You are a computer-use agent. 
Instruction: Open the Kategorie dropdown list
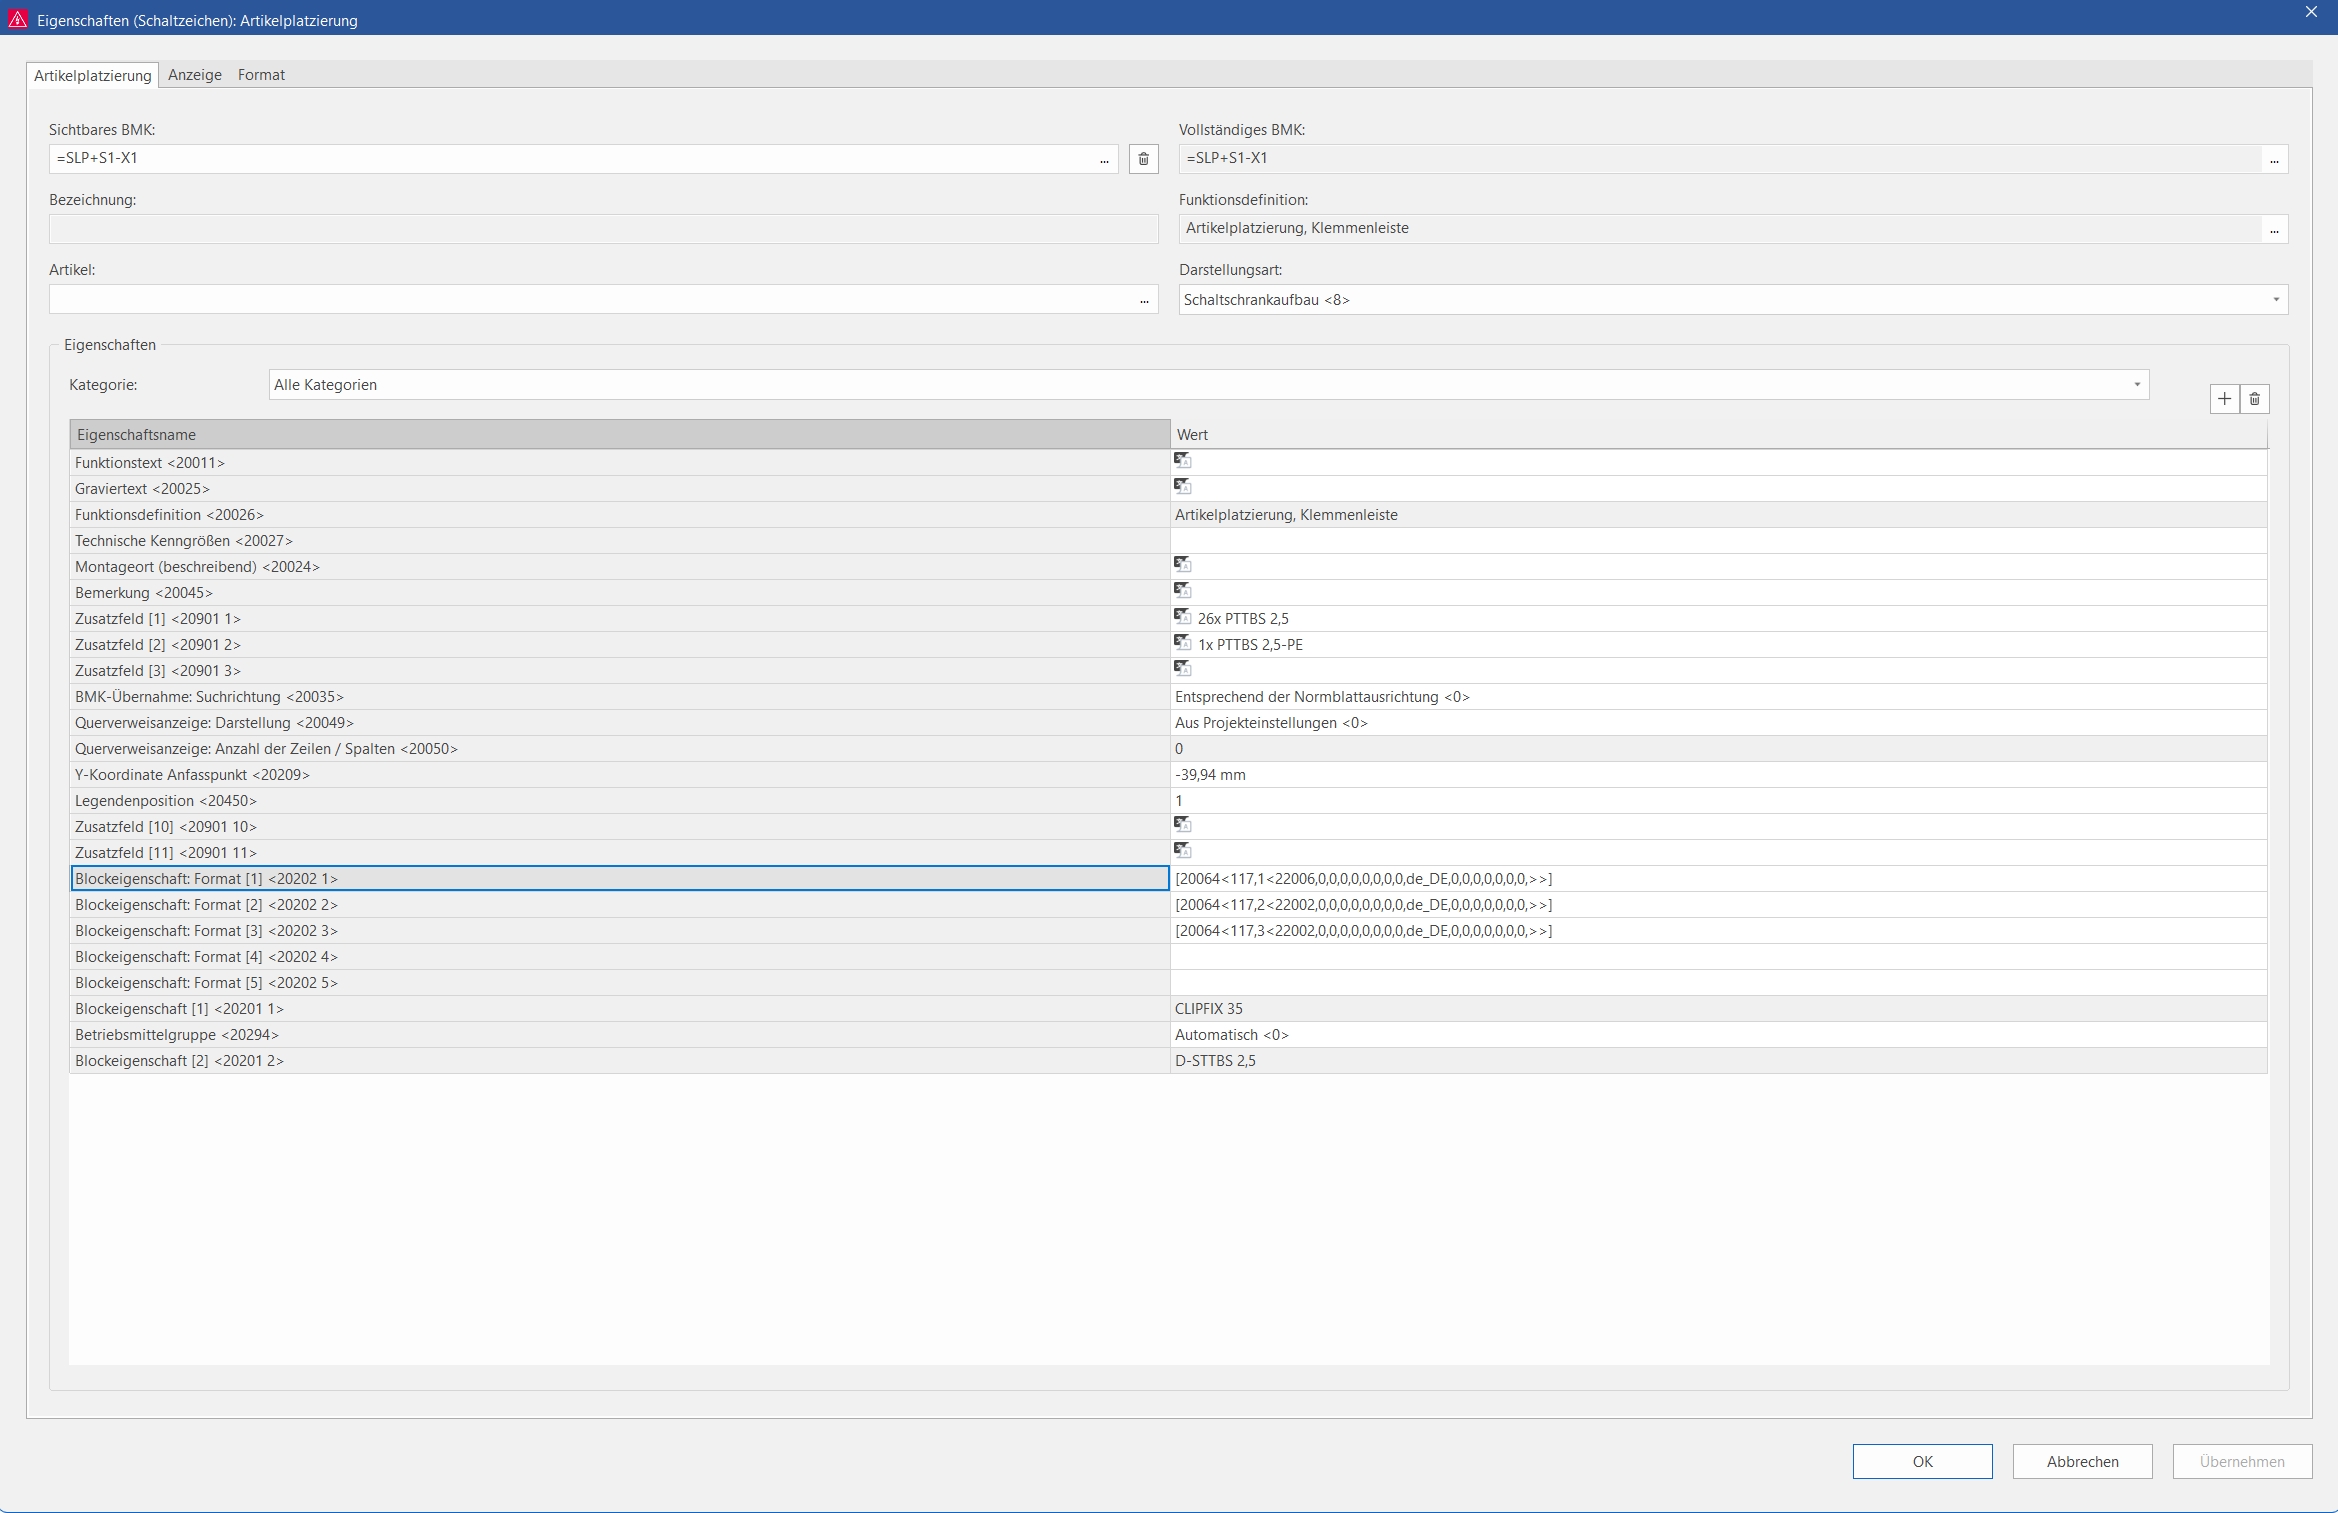(x=2136, y=385)
